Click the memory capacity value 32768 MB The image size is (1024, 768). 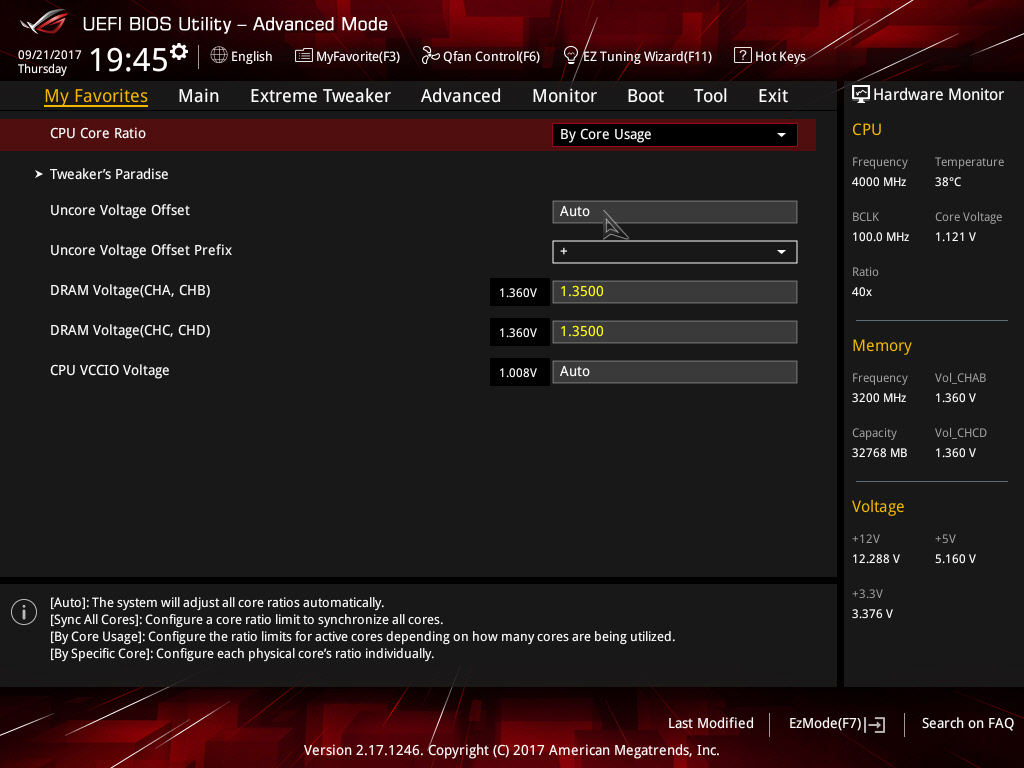[x=880, y=453]
